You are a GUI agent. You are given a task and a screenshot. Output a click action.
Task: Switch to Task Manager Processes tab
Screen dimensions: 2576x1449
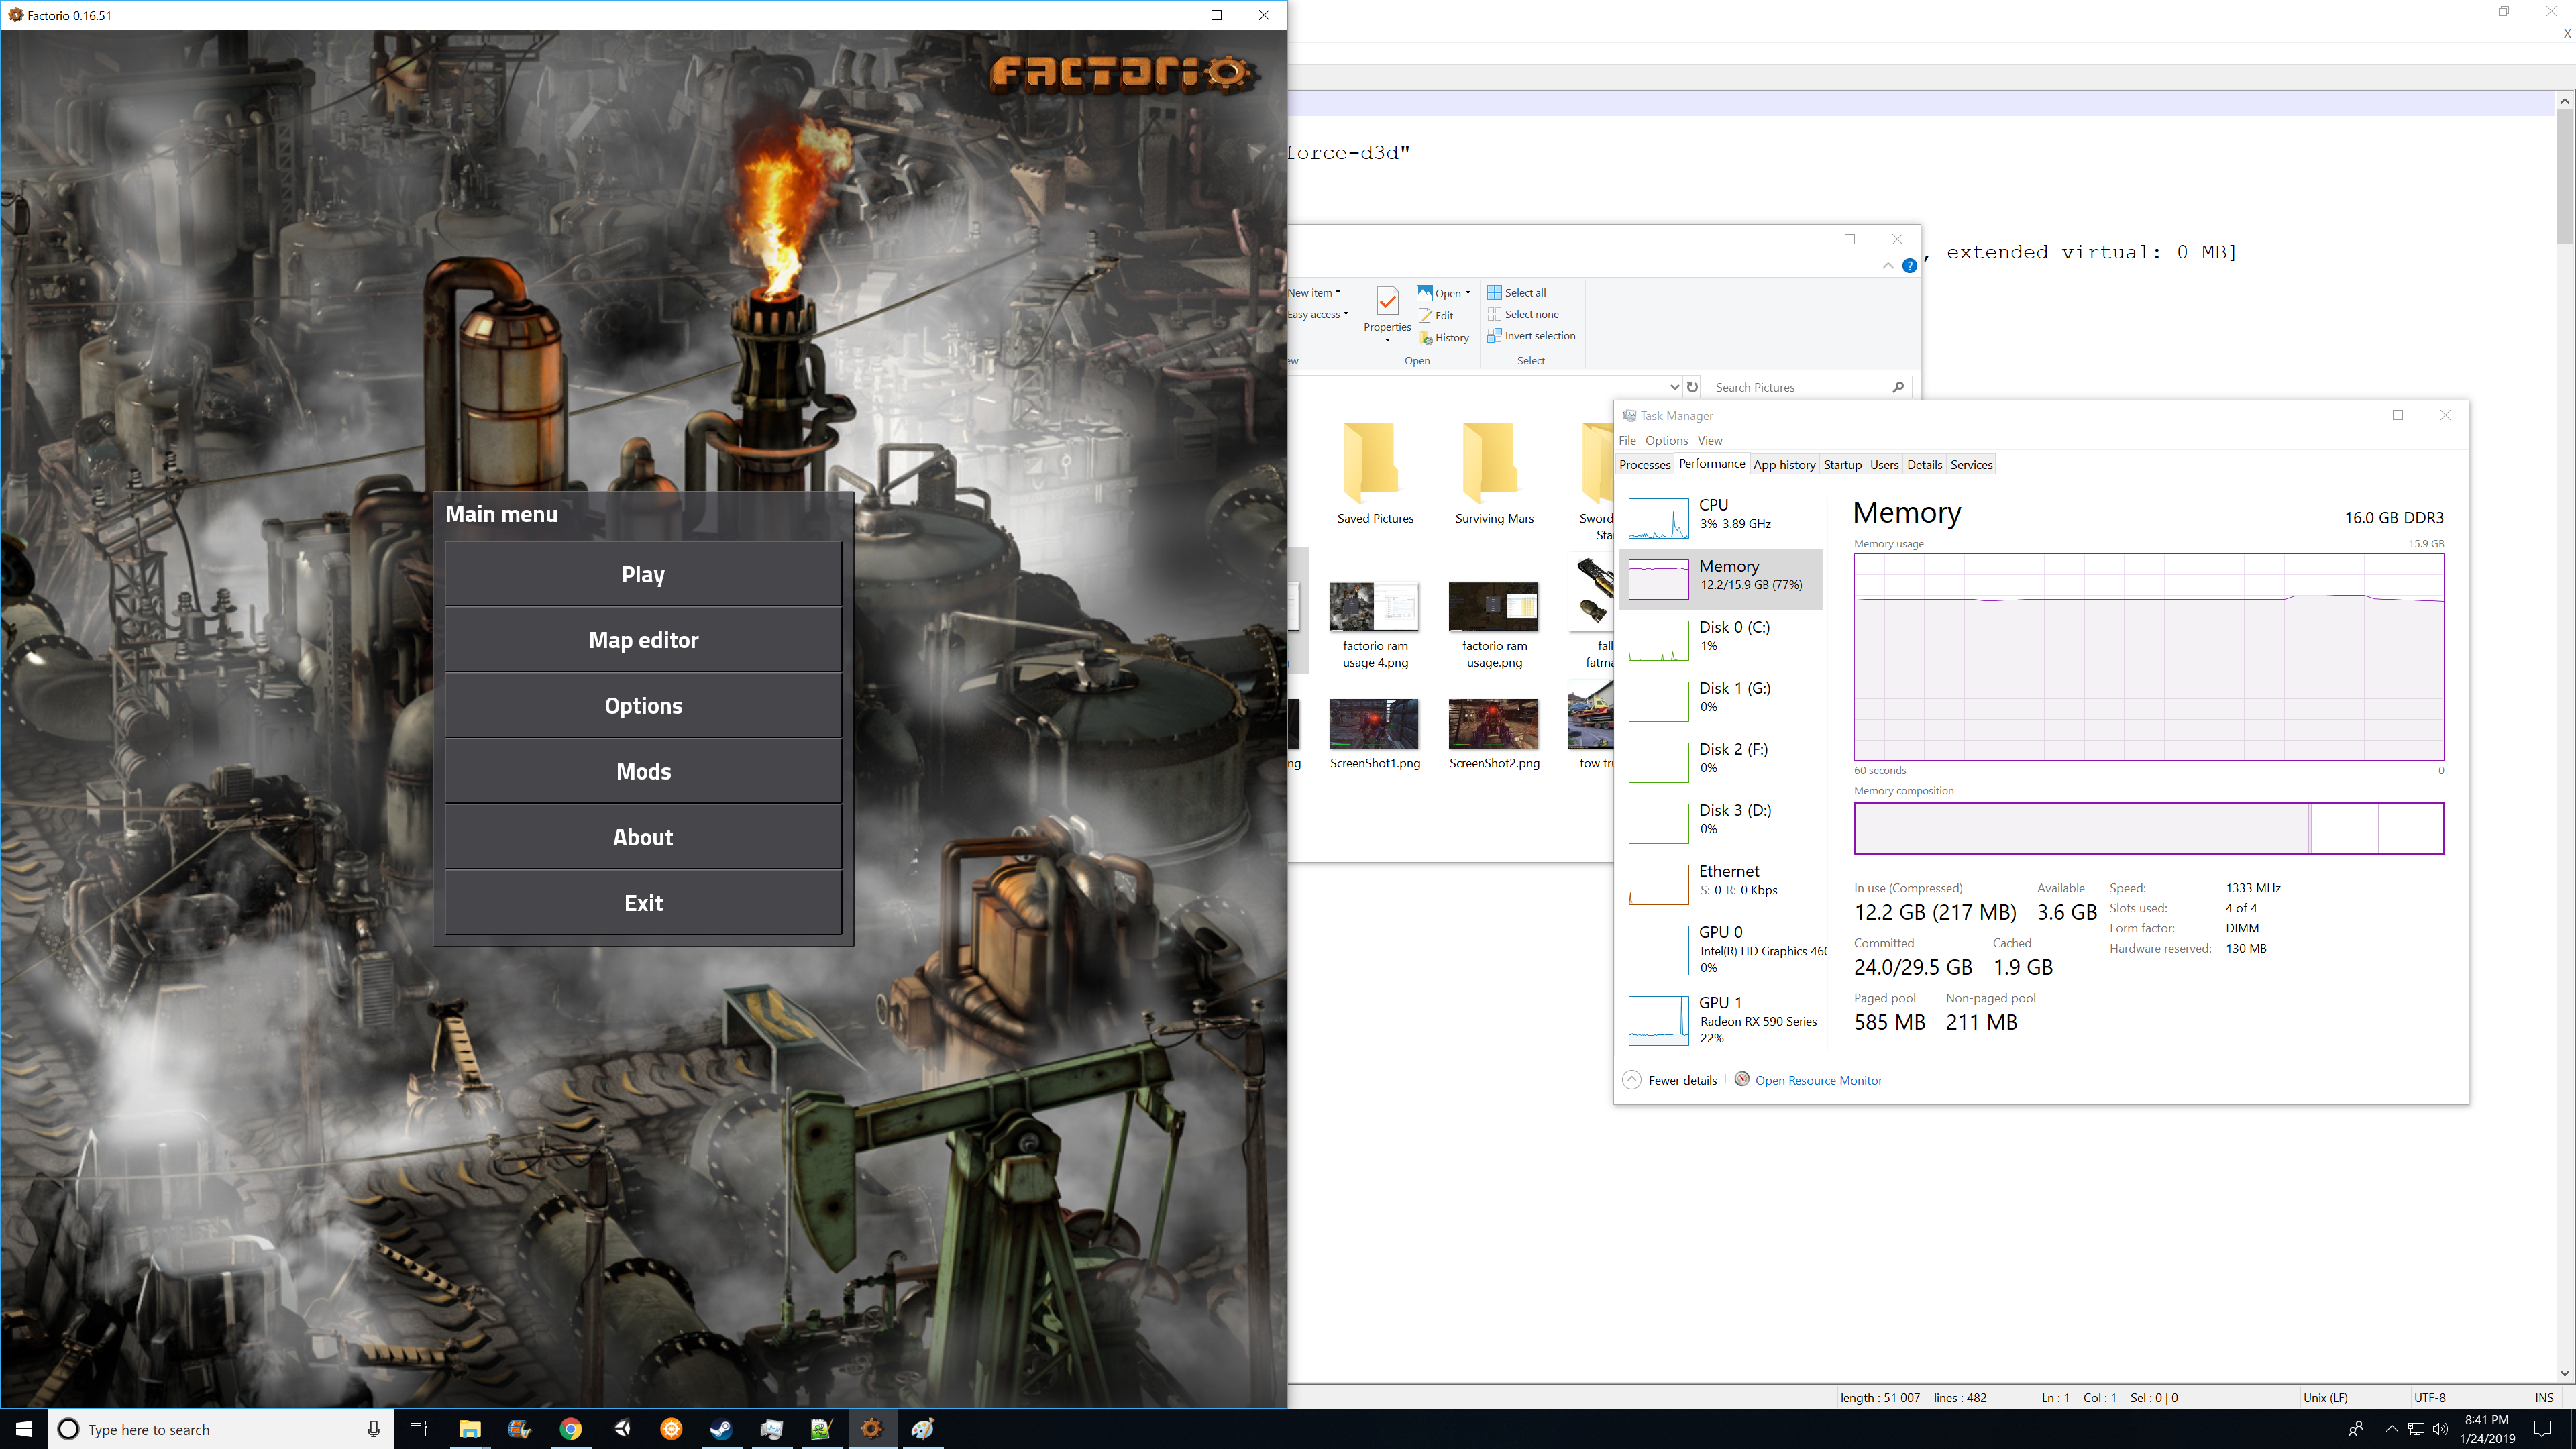coord(1644,465)
